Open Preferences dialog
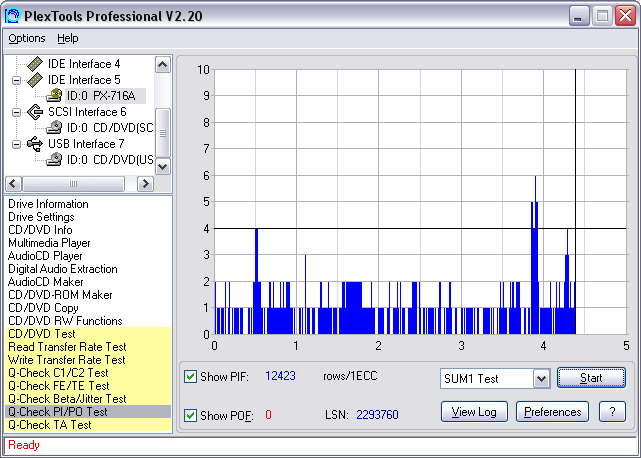This screenshot has height=458, width=641. click(552, 412)
